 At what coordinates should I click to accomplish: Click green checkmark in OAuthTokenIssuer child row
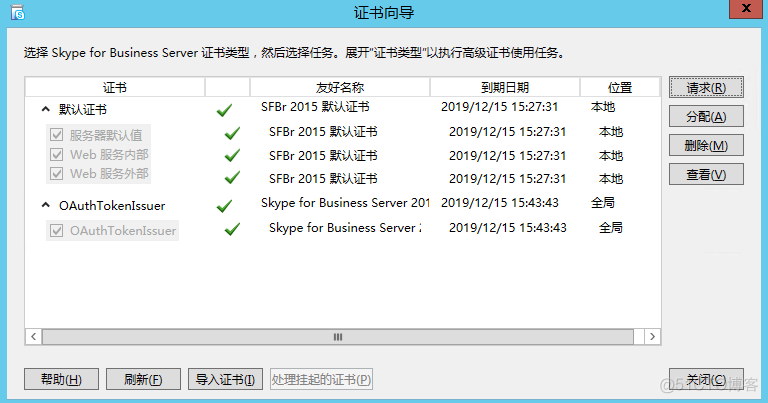pos(232,229)
